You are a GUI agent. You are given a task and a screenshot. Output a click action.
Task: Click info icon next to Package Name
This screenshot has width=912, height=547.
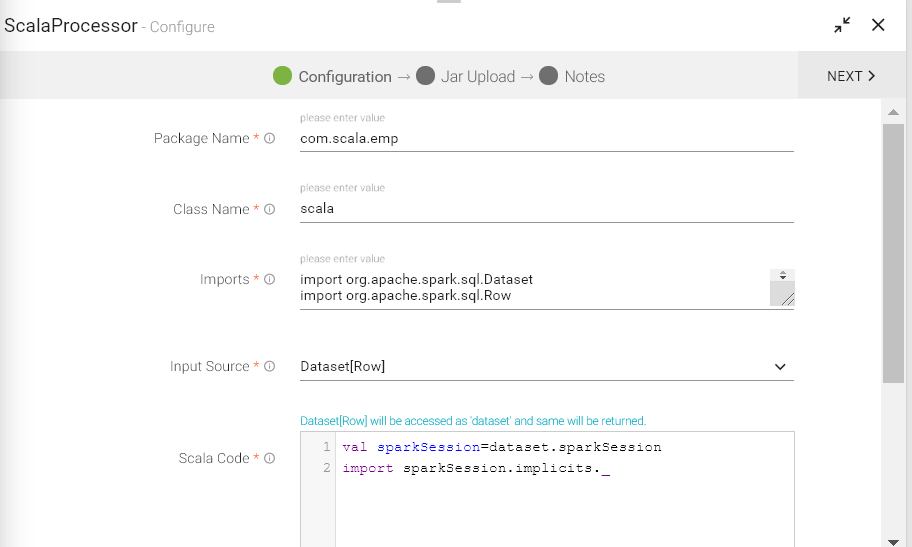[x=269, y=139]
